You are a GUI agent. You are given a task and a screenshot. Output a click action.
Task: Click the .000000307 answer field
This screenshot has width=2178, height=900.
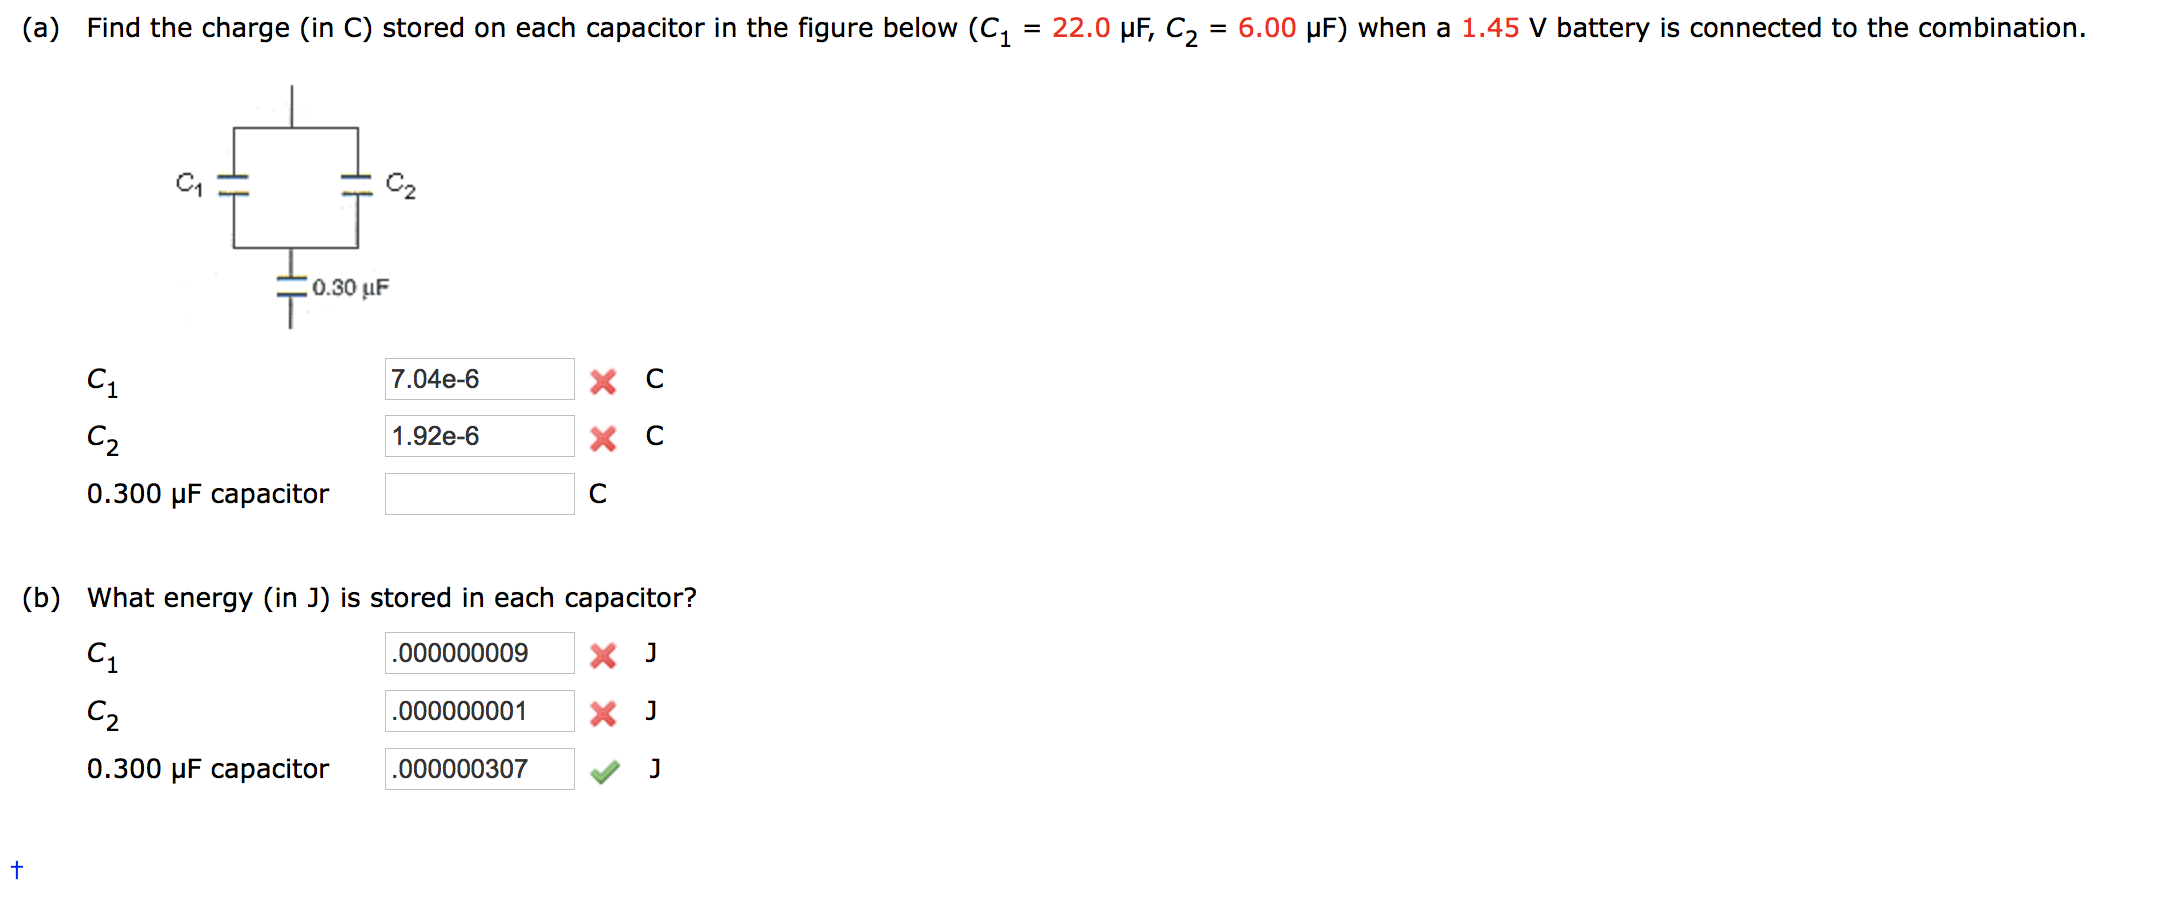tap(479, 769)
